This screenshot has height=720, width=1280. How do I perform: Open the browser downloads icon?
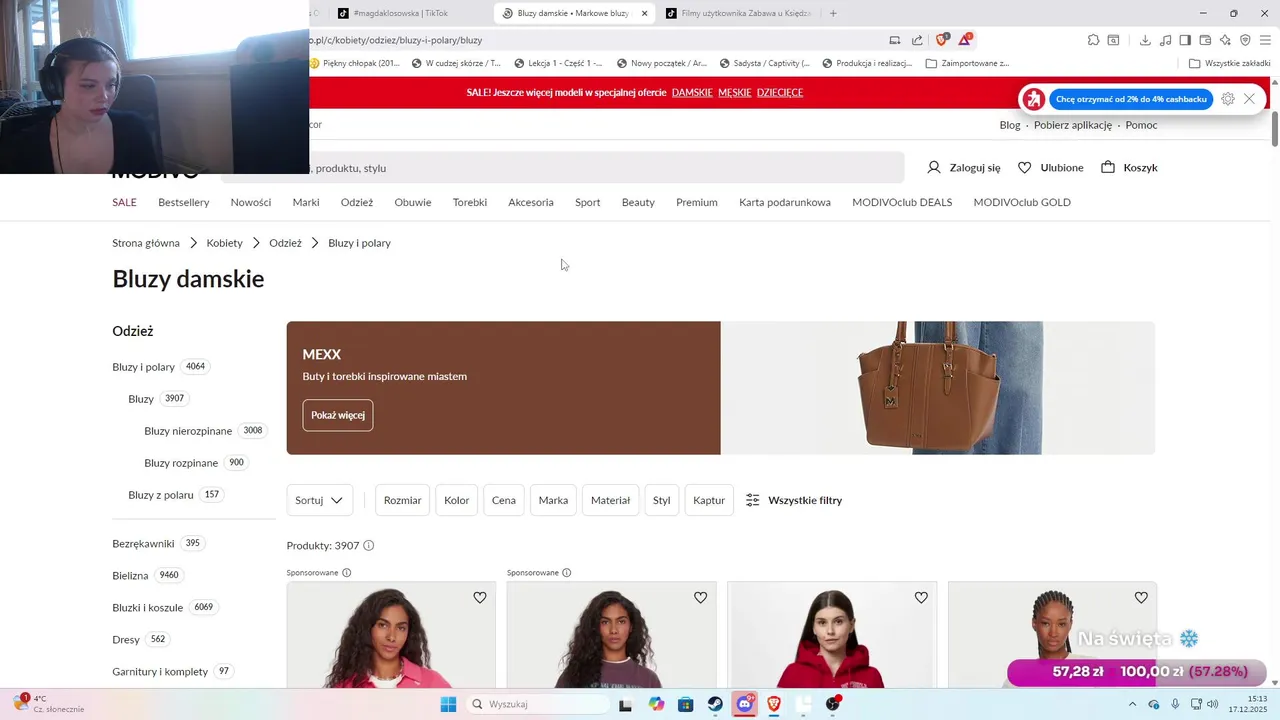[x=1145, y=40]
